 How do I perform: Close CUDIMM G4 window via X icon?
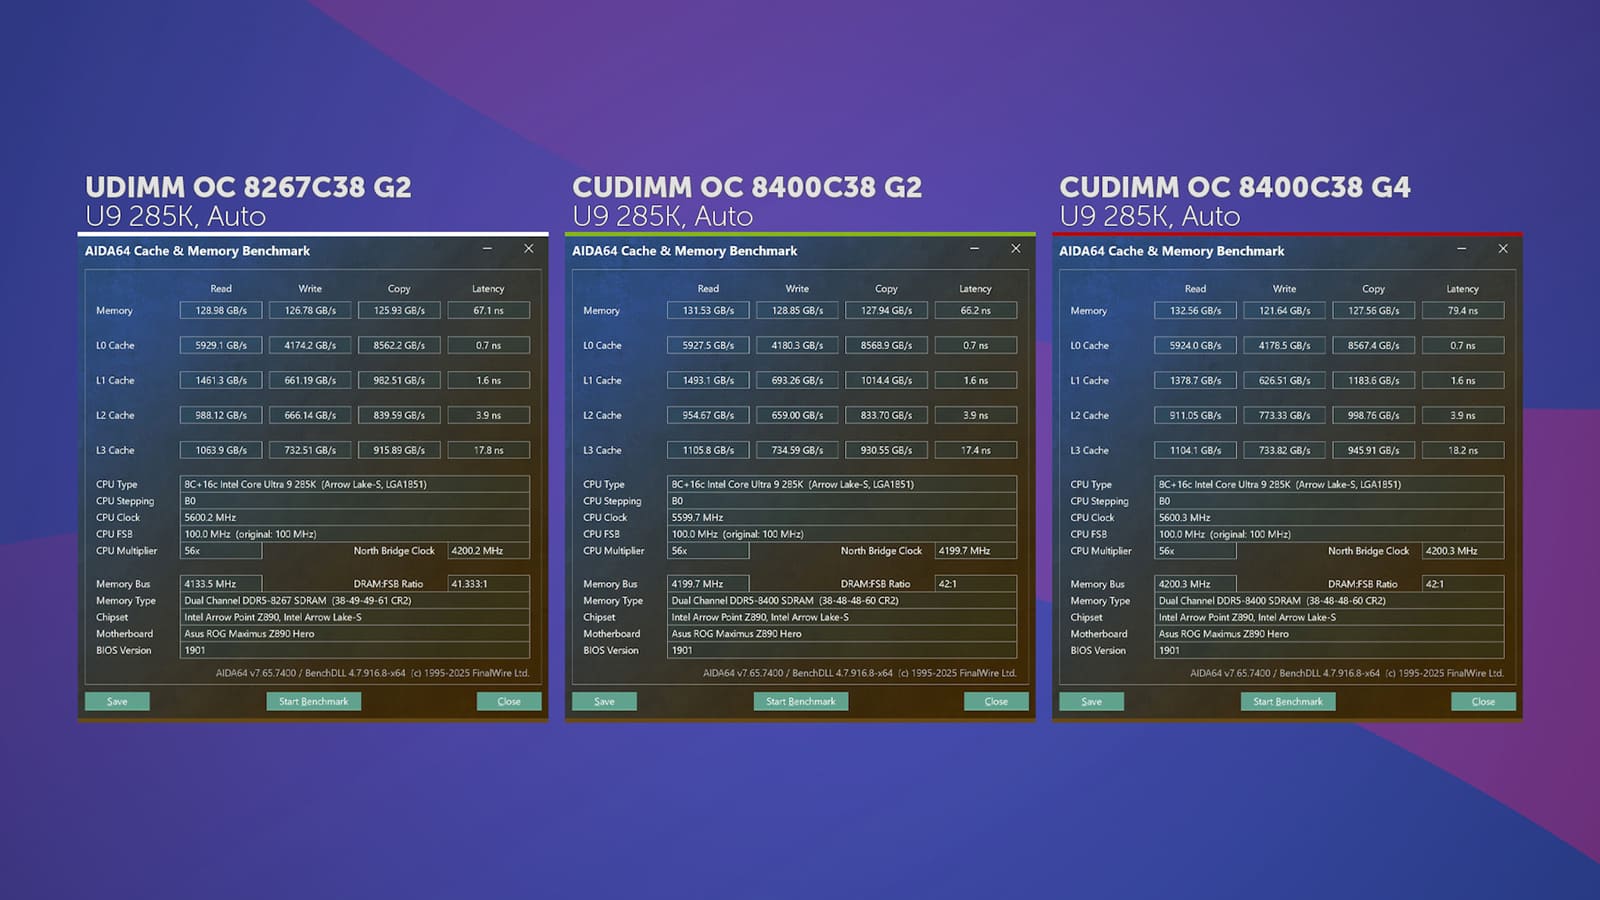(1503, 249)
